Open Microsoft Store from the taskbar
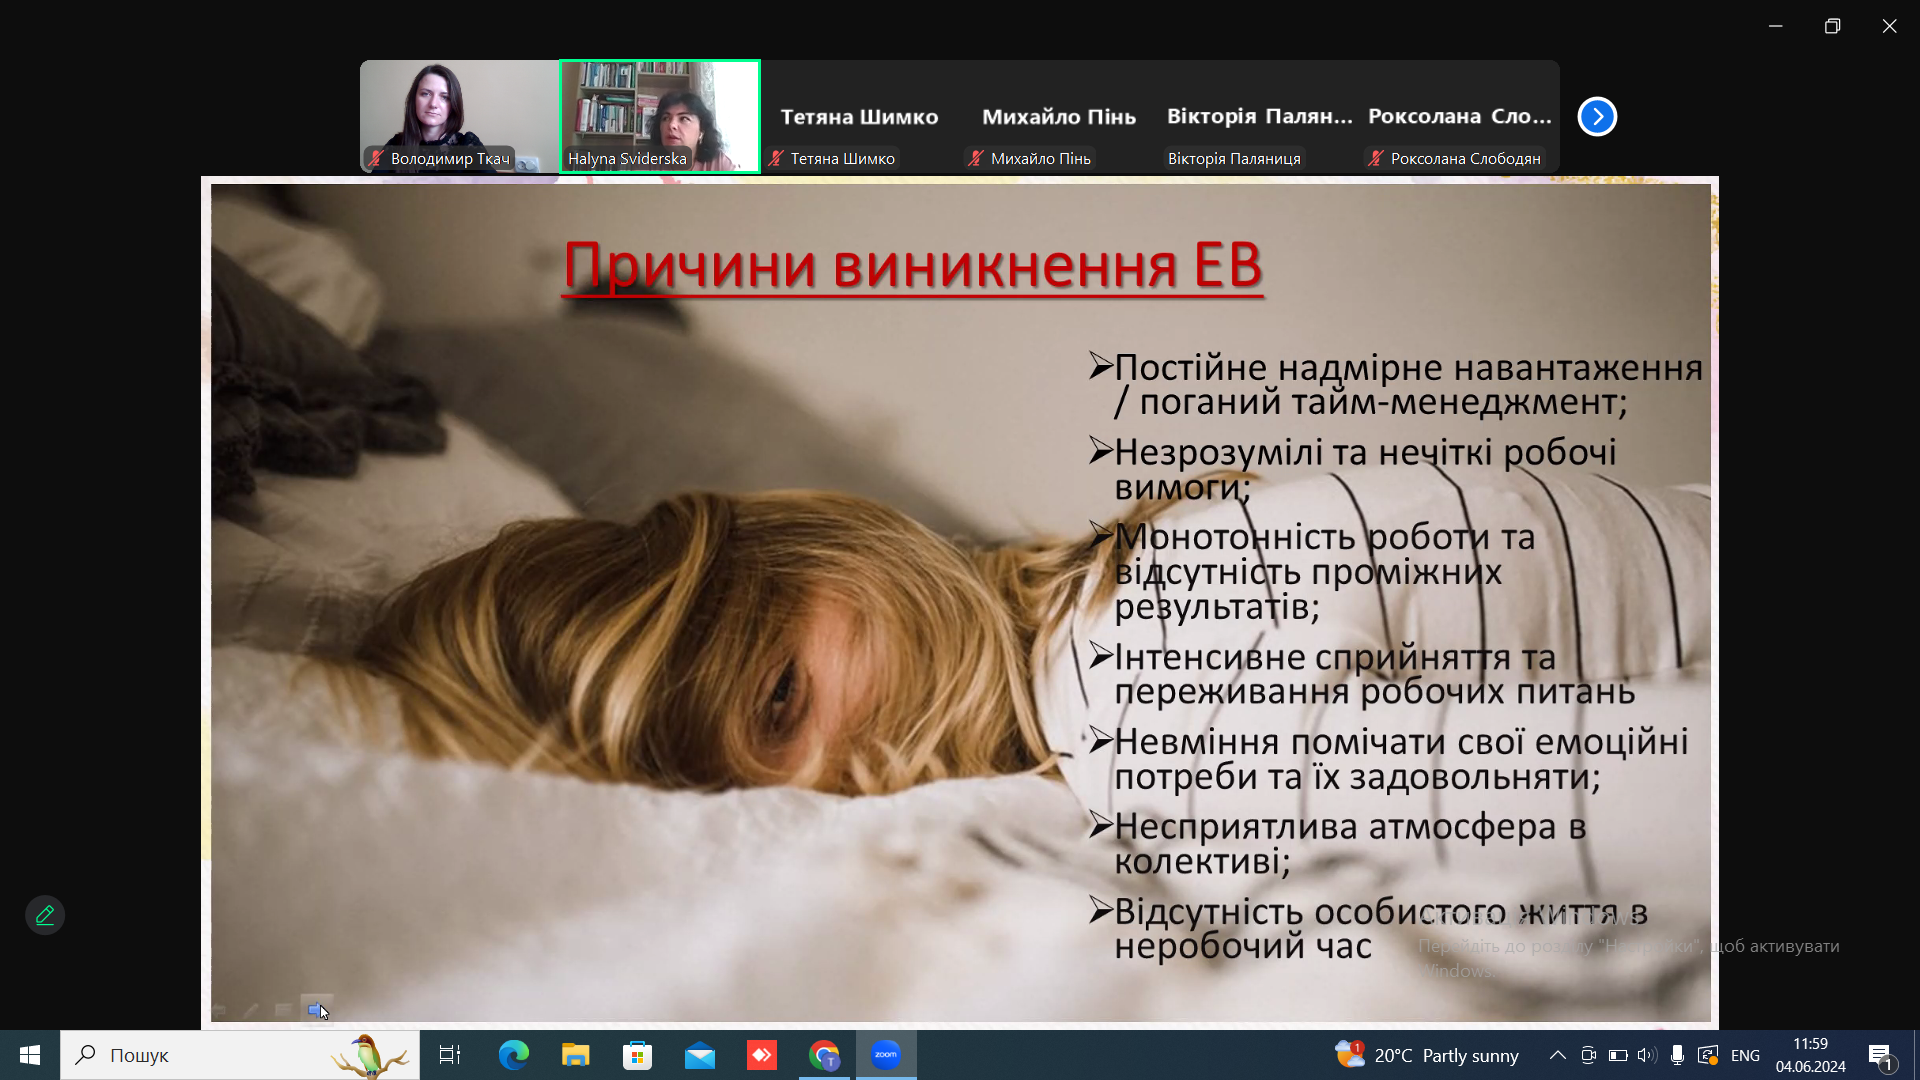Image resolution: width=1920 pixels, height=1080 pixels. point(637,1055)
